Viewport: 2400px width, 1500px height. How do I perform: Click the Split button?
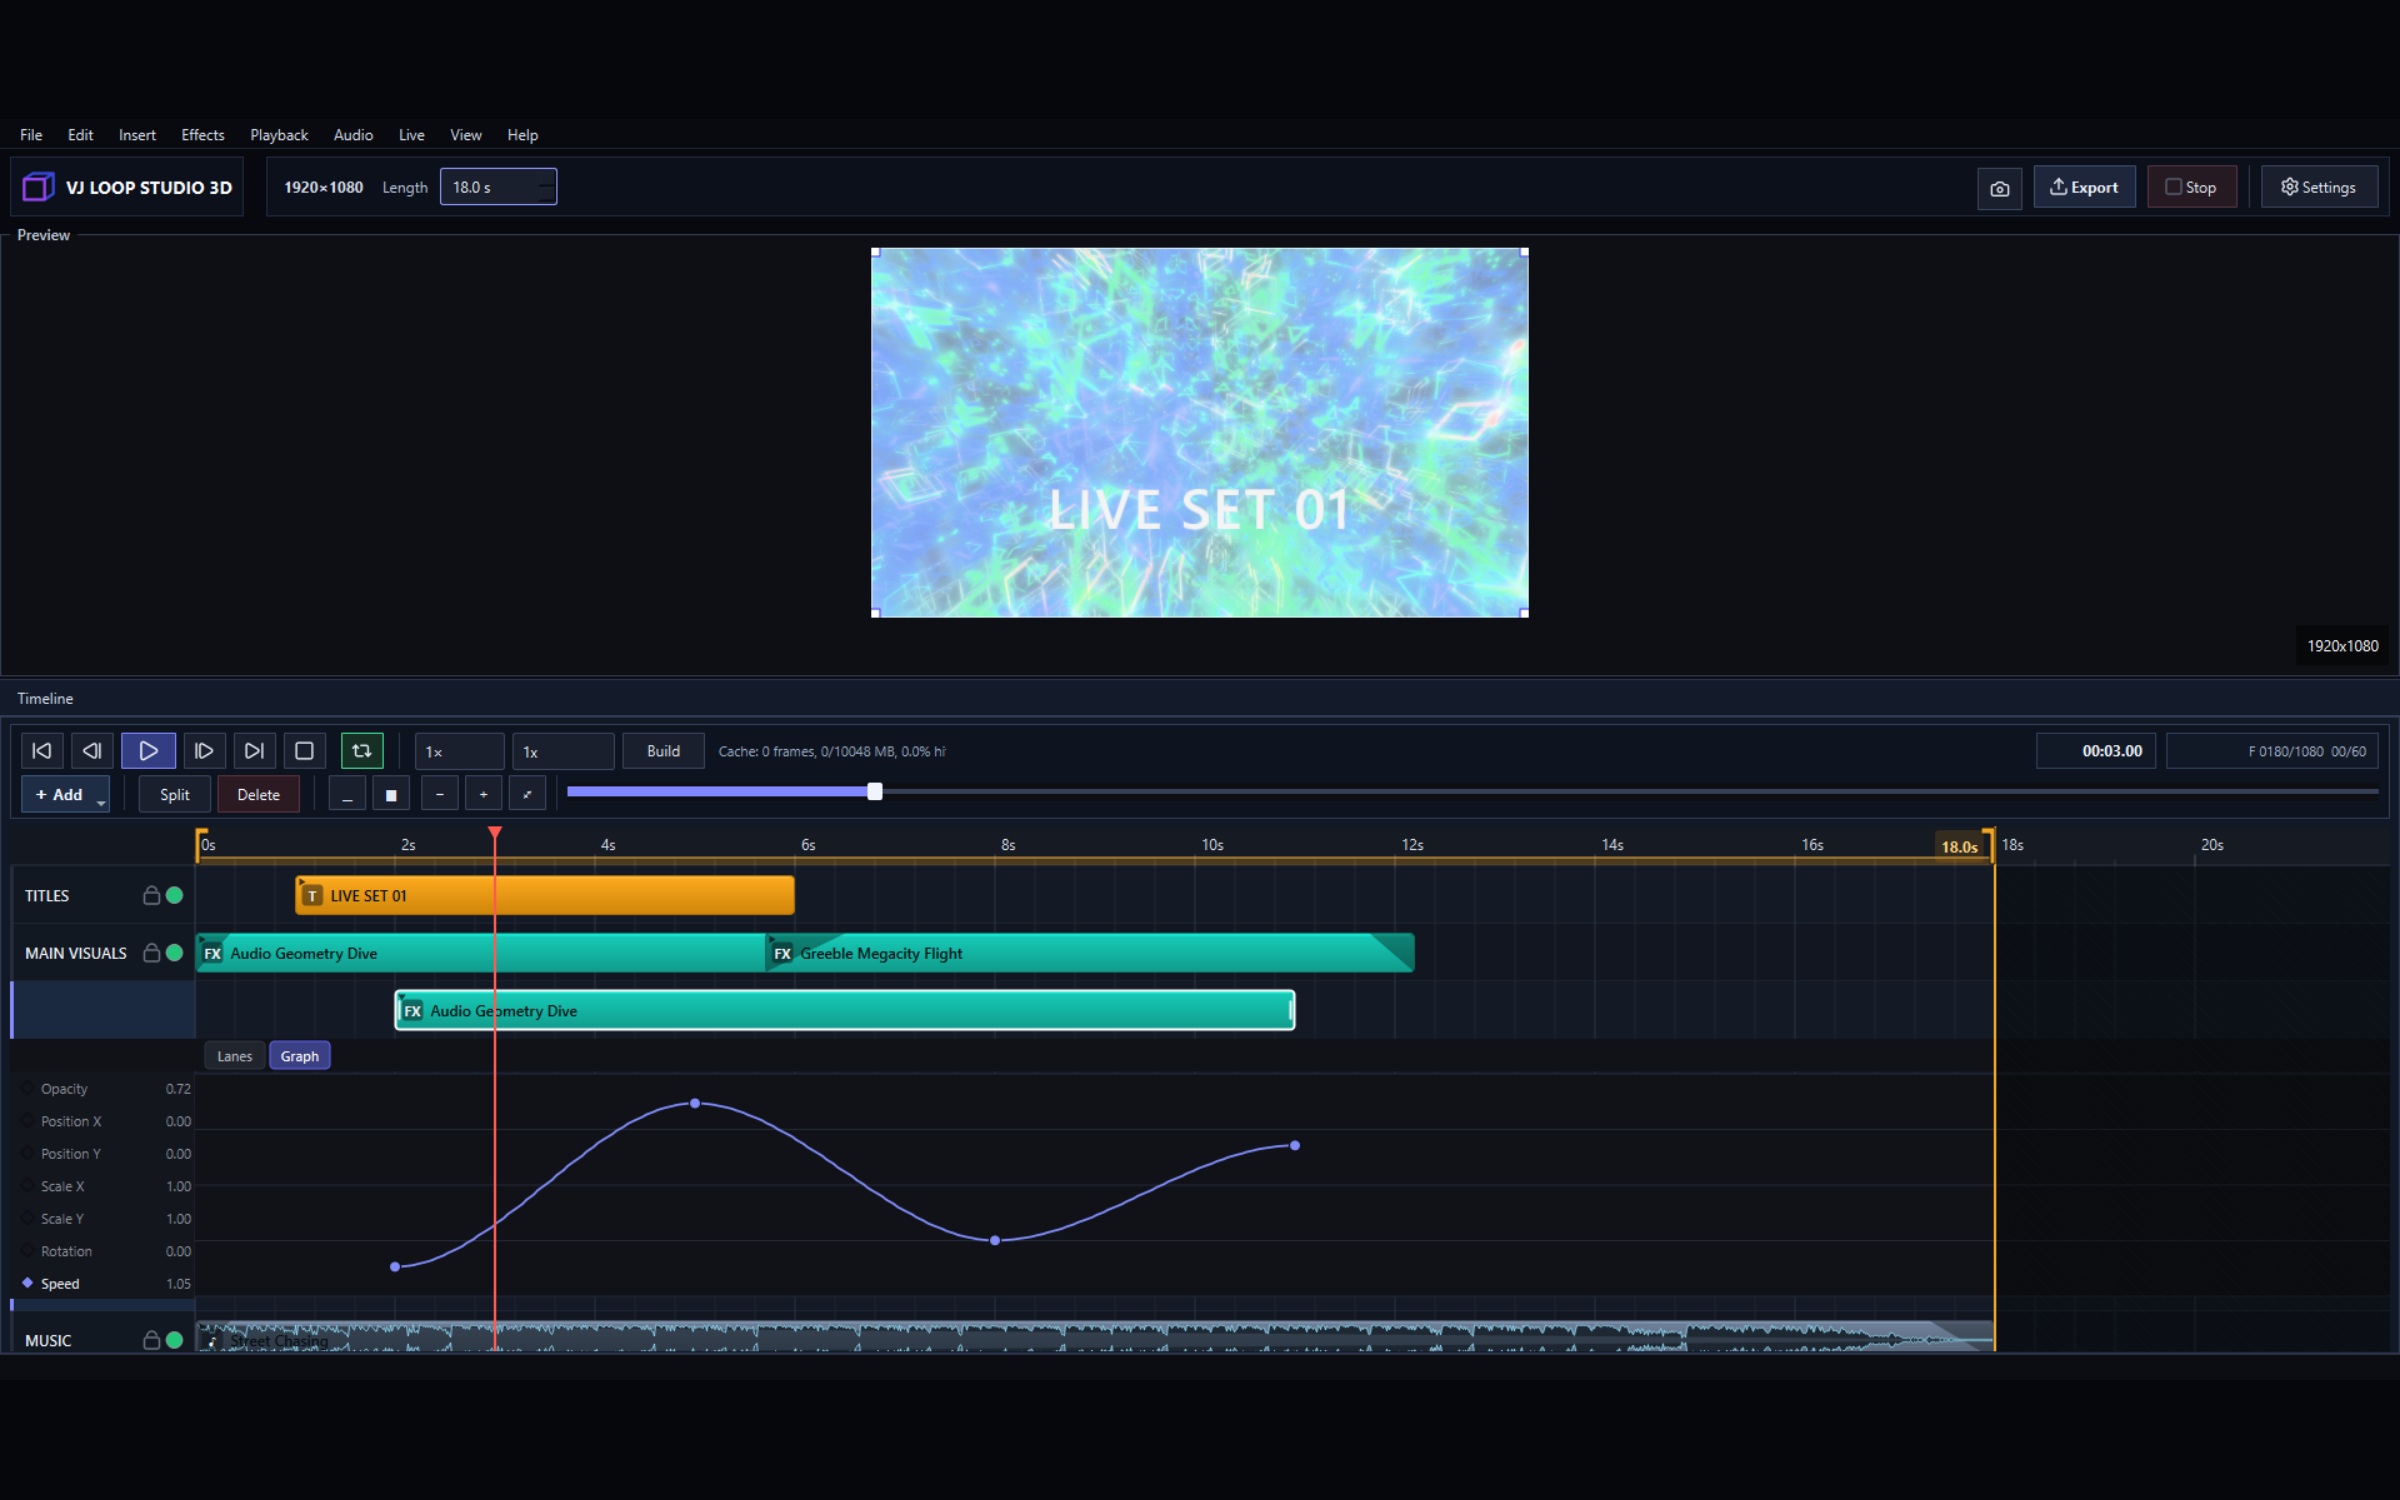[175, 794]
